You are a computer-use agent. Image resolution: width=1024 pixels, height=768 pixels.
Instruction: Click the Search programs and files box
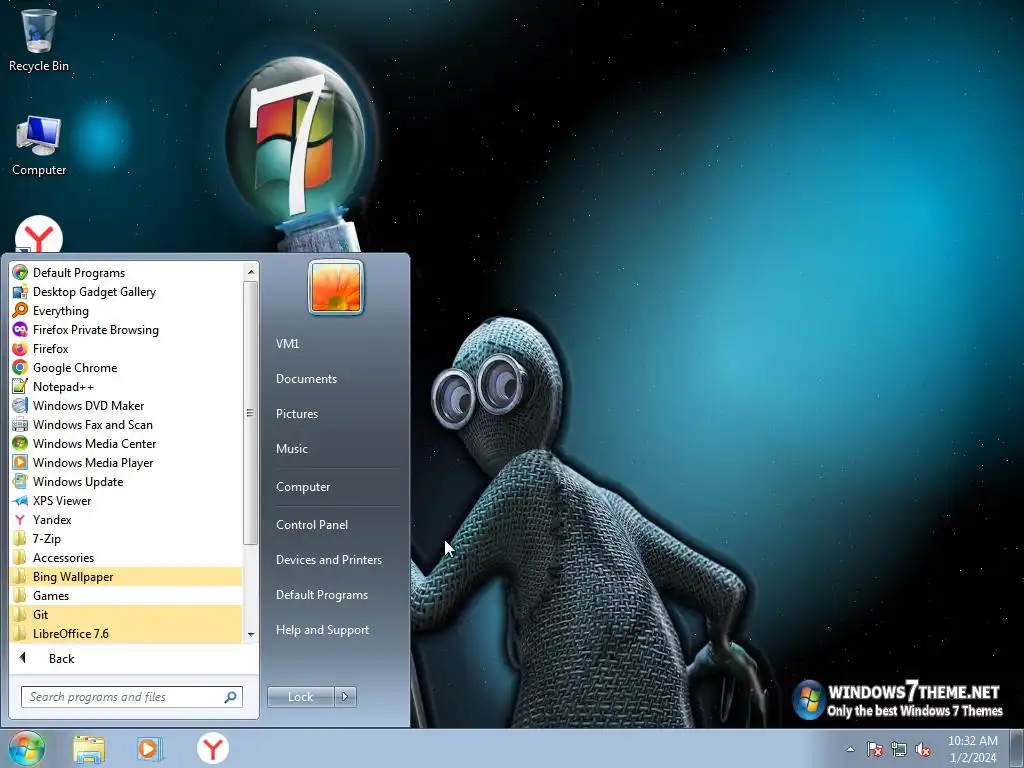click(131, 697)
